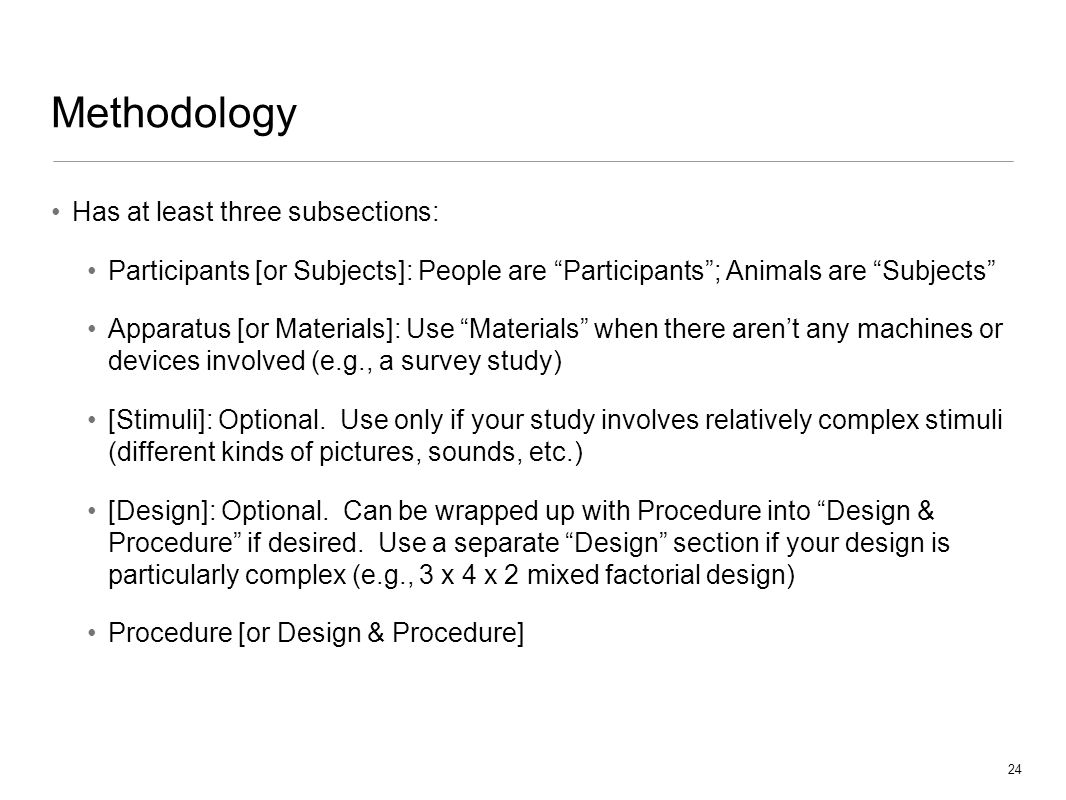
Task: Click the bullet dot before Apparatus
Action: click(92, 330)
